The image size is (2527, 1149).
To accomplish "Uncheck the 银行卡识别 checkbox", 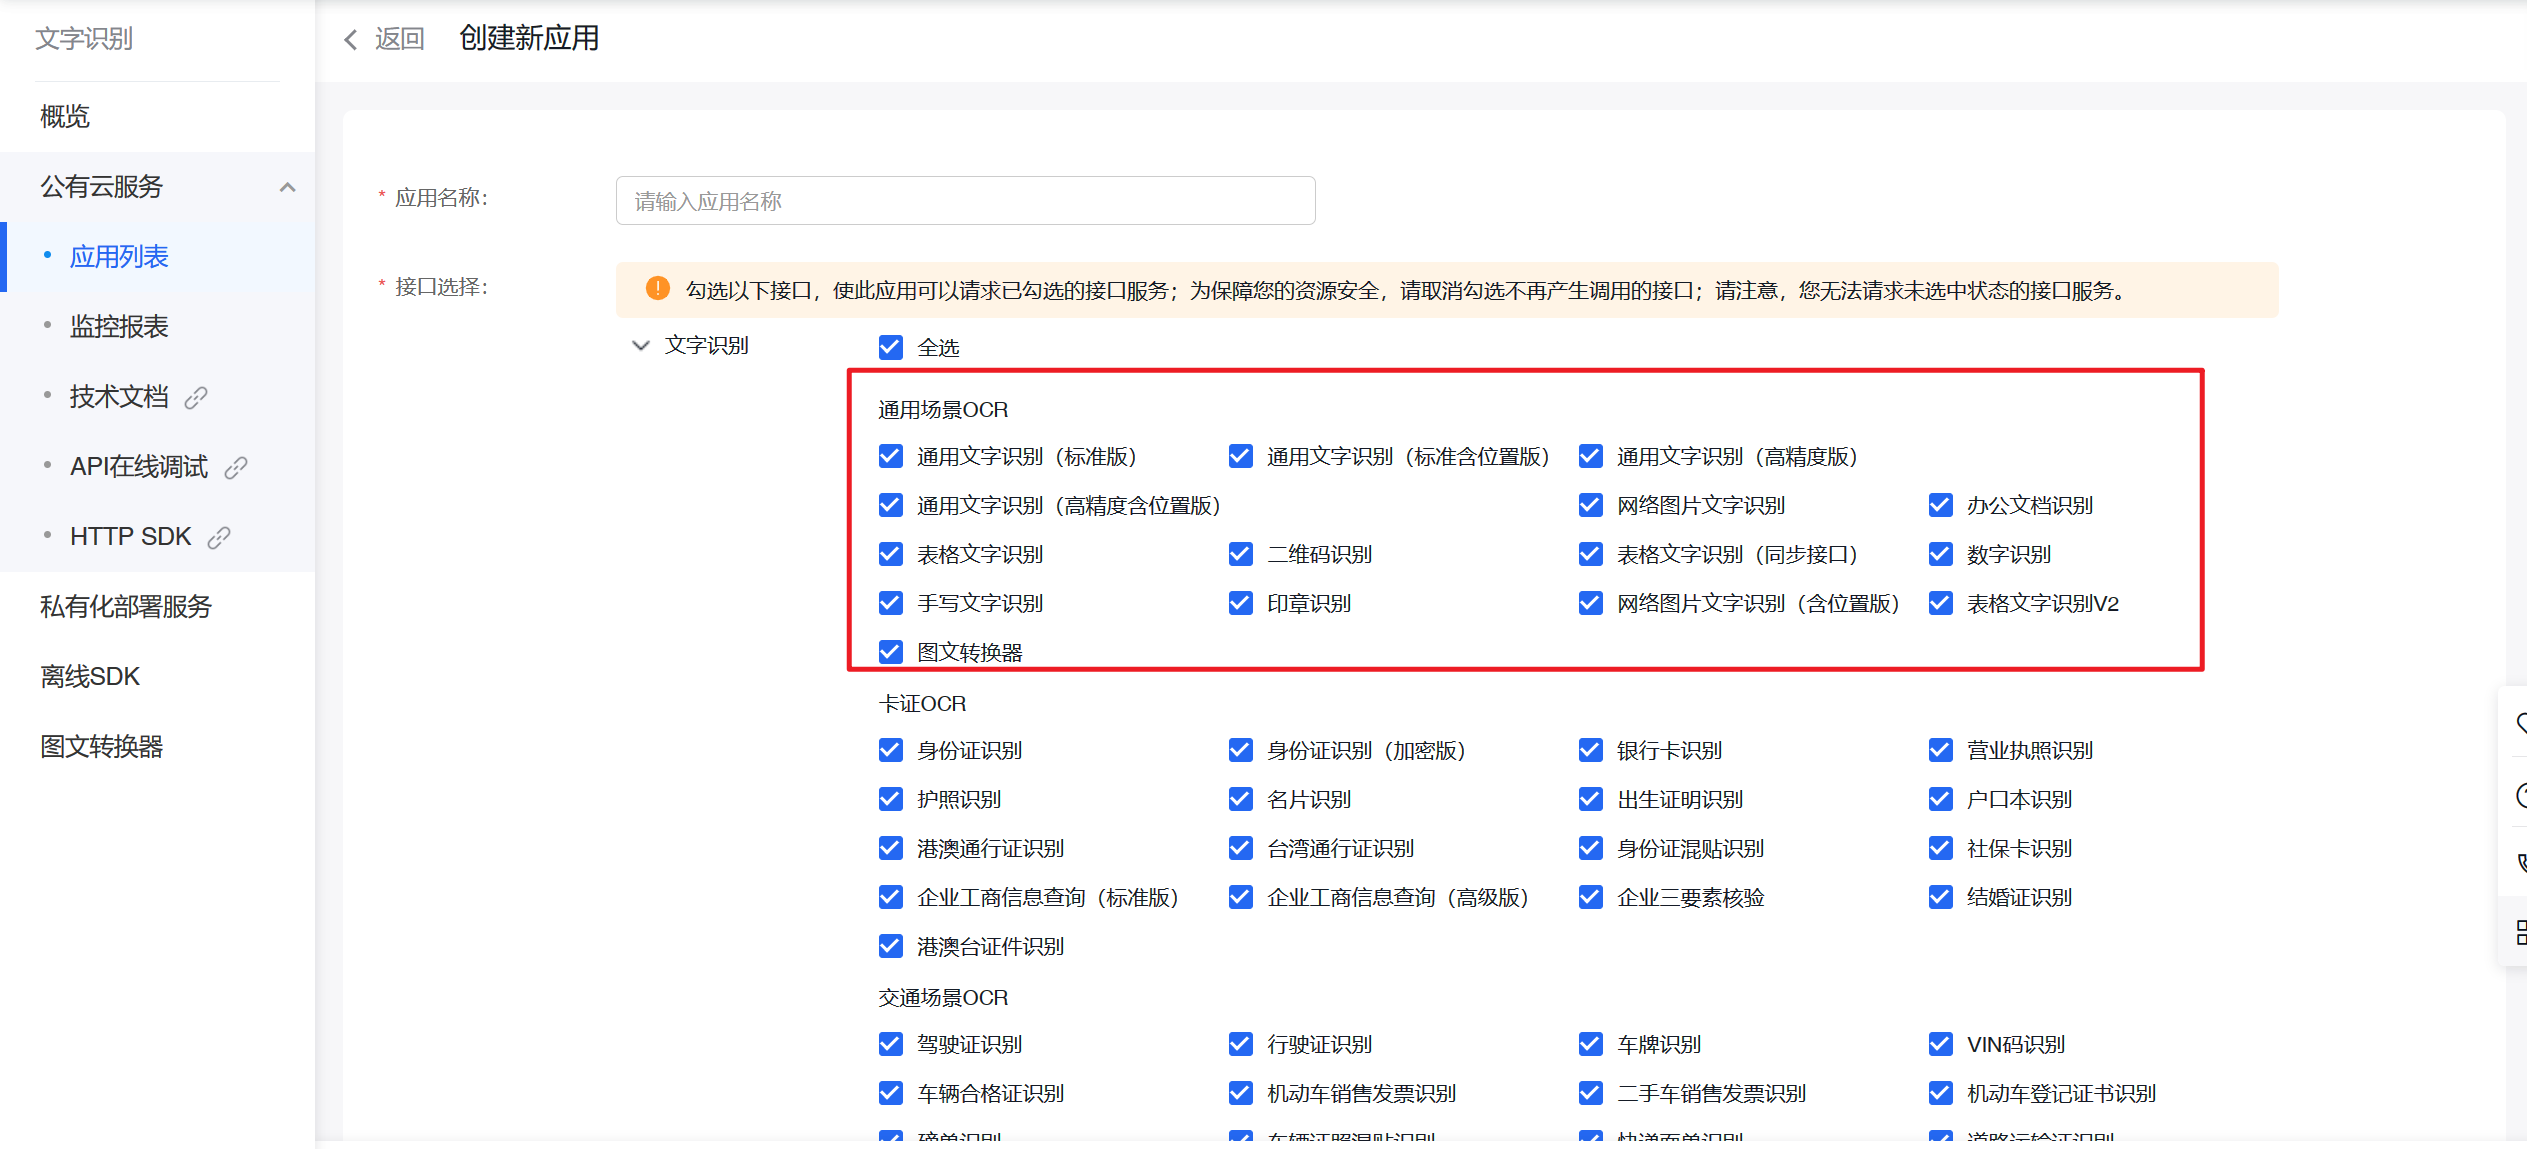I will coord(1590,749).
